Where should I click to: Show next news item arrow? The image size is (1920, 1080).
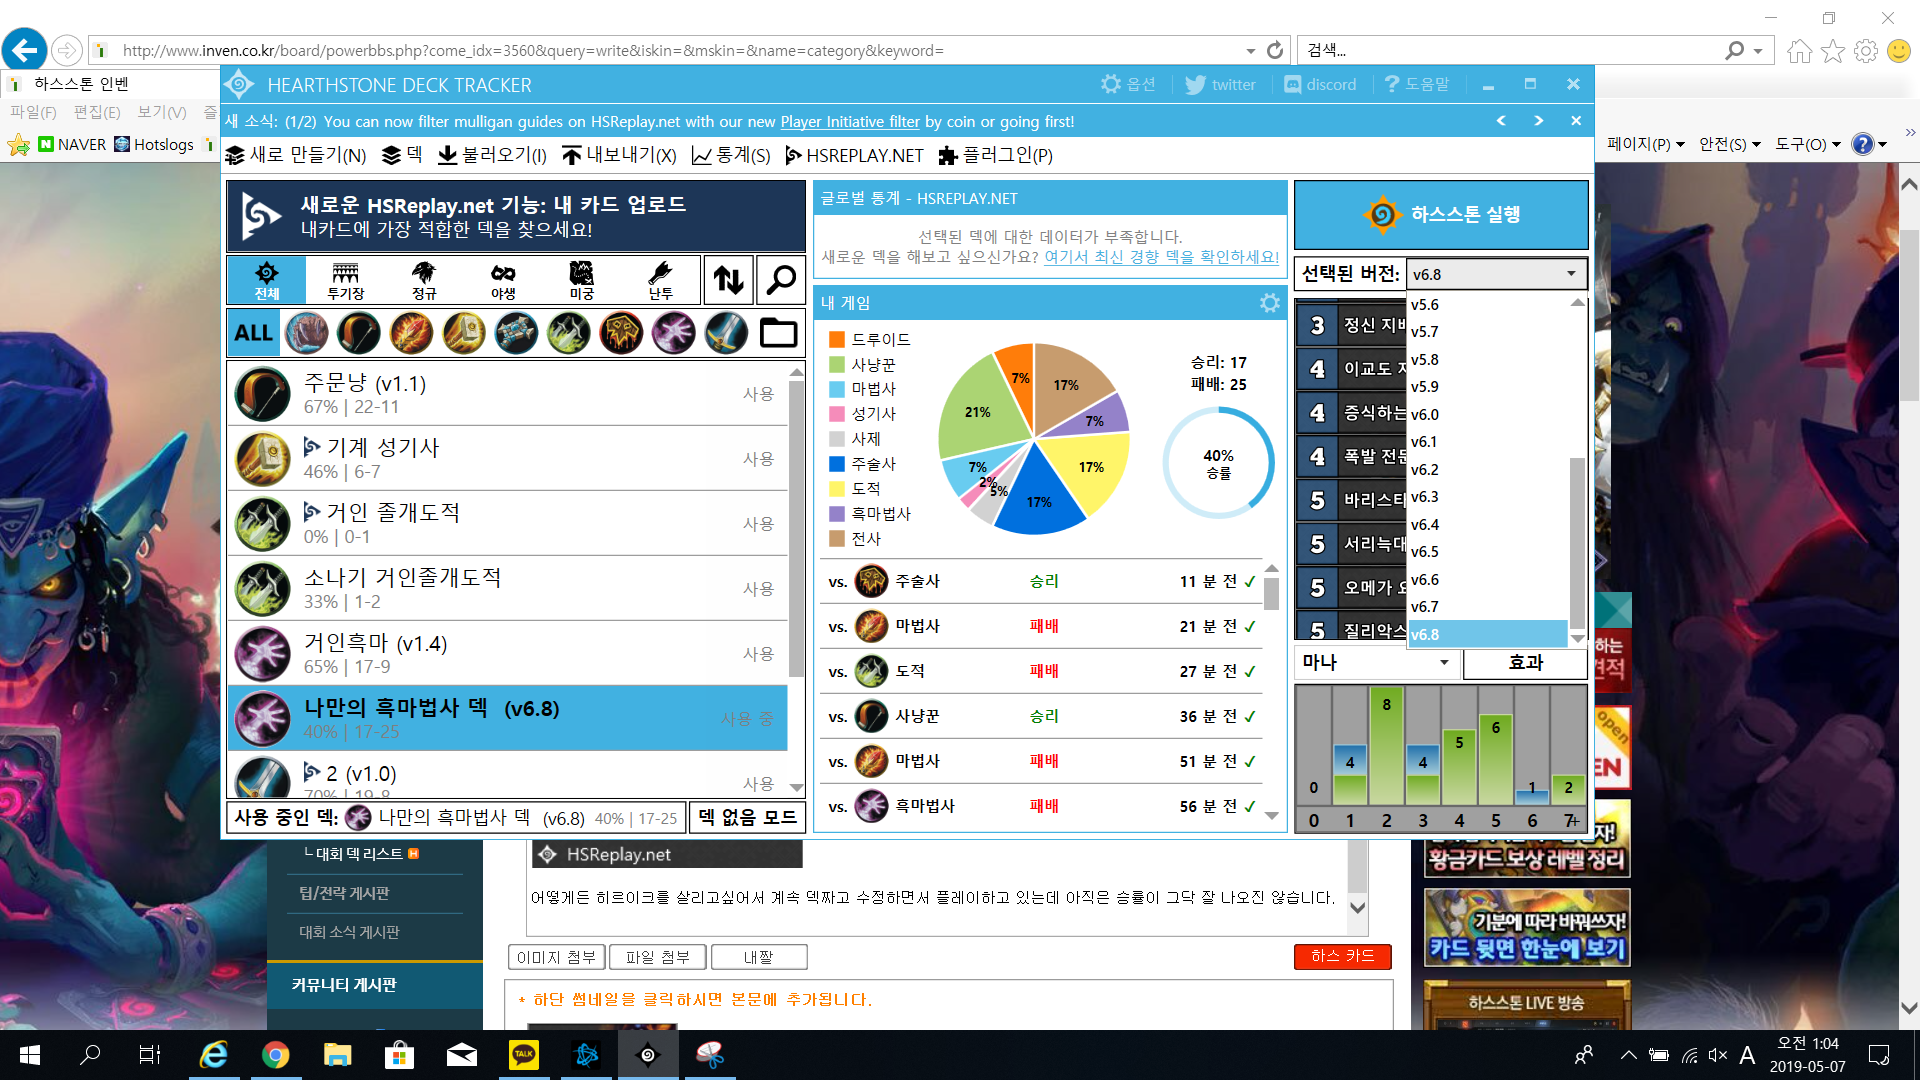(1538, 121)
